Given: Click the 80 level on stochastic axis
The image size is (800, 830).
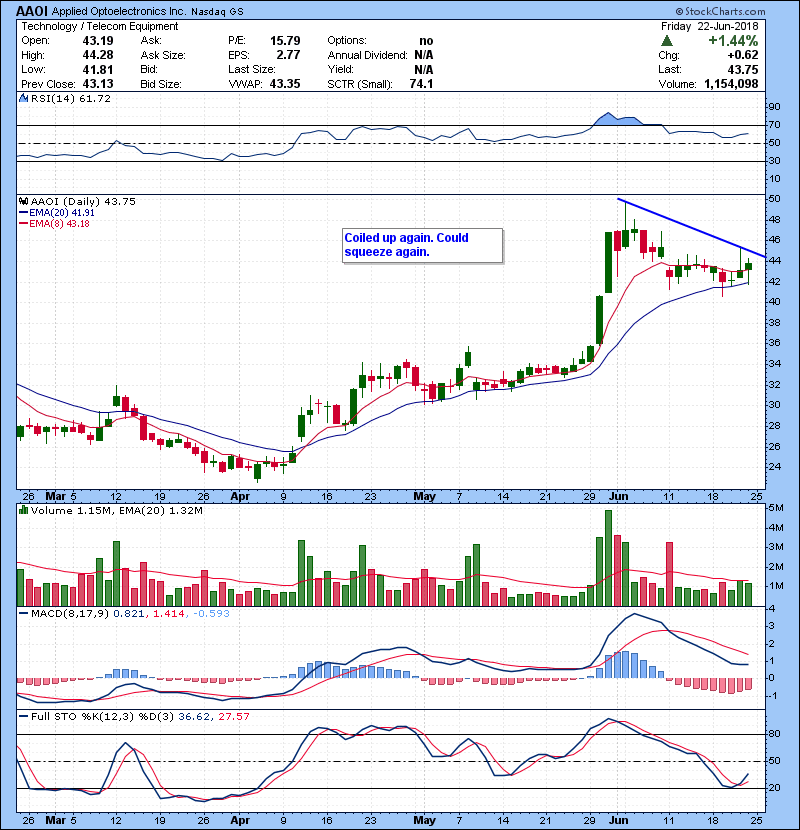Looking at the screenshot, I should [x=774, y=734].
